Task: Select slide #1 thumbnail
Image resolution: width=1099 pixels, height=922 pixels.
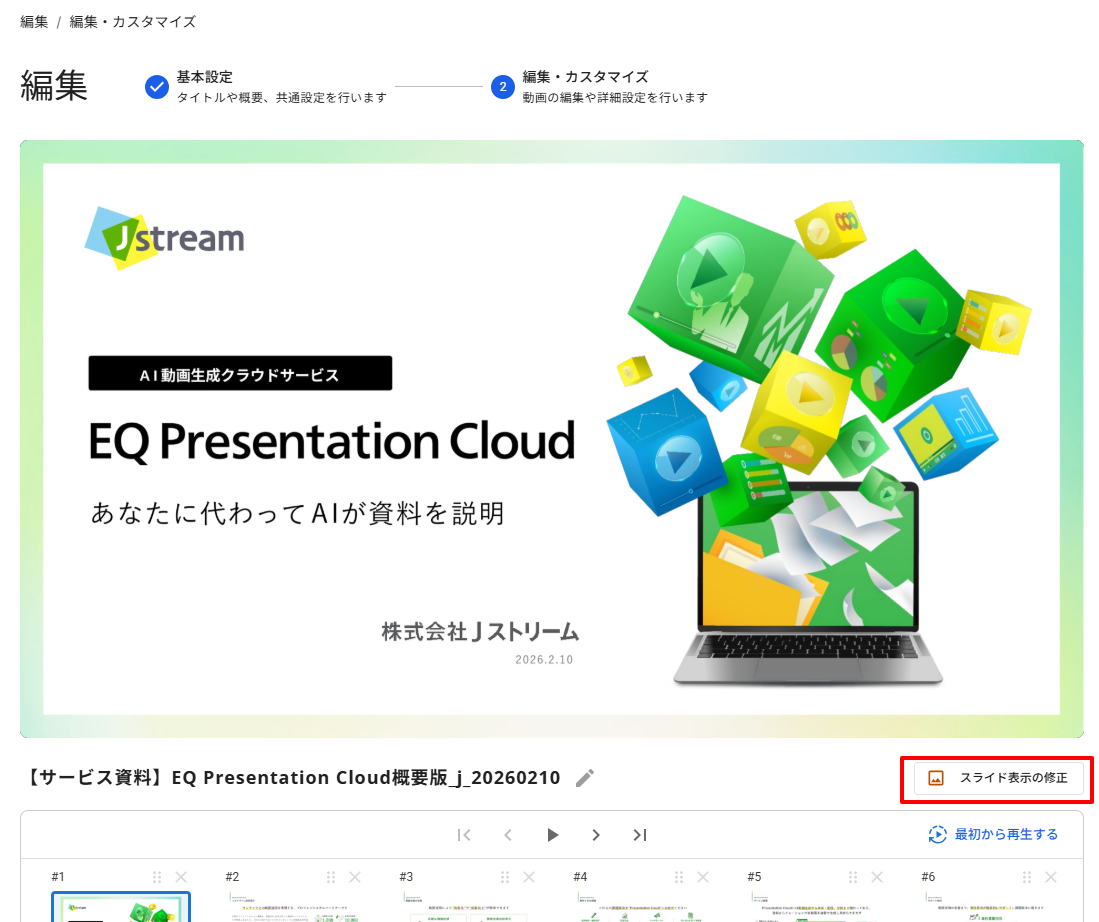Action: [x=121, y=907]
